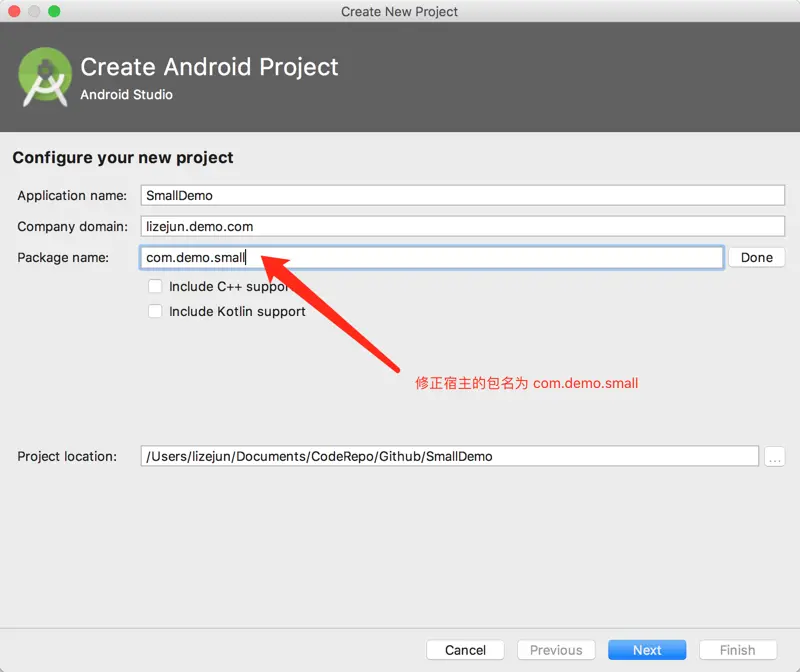Zoom window with the green title-bar button
The width and height of the screenshot is (800, 672).
[x=54, y=11]
